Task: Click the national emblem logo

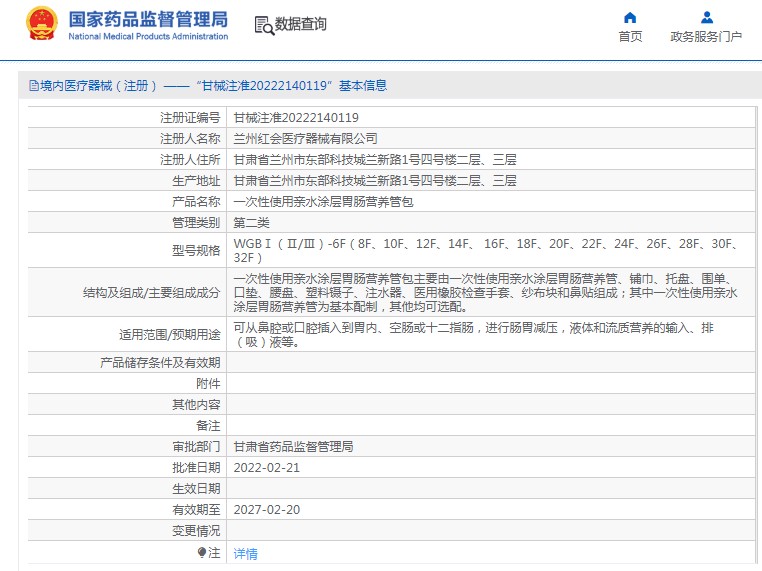Action: (42, 23)
